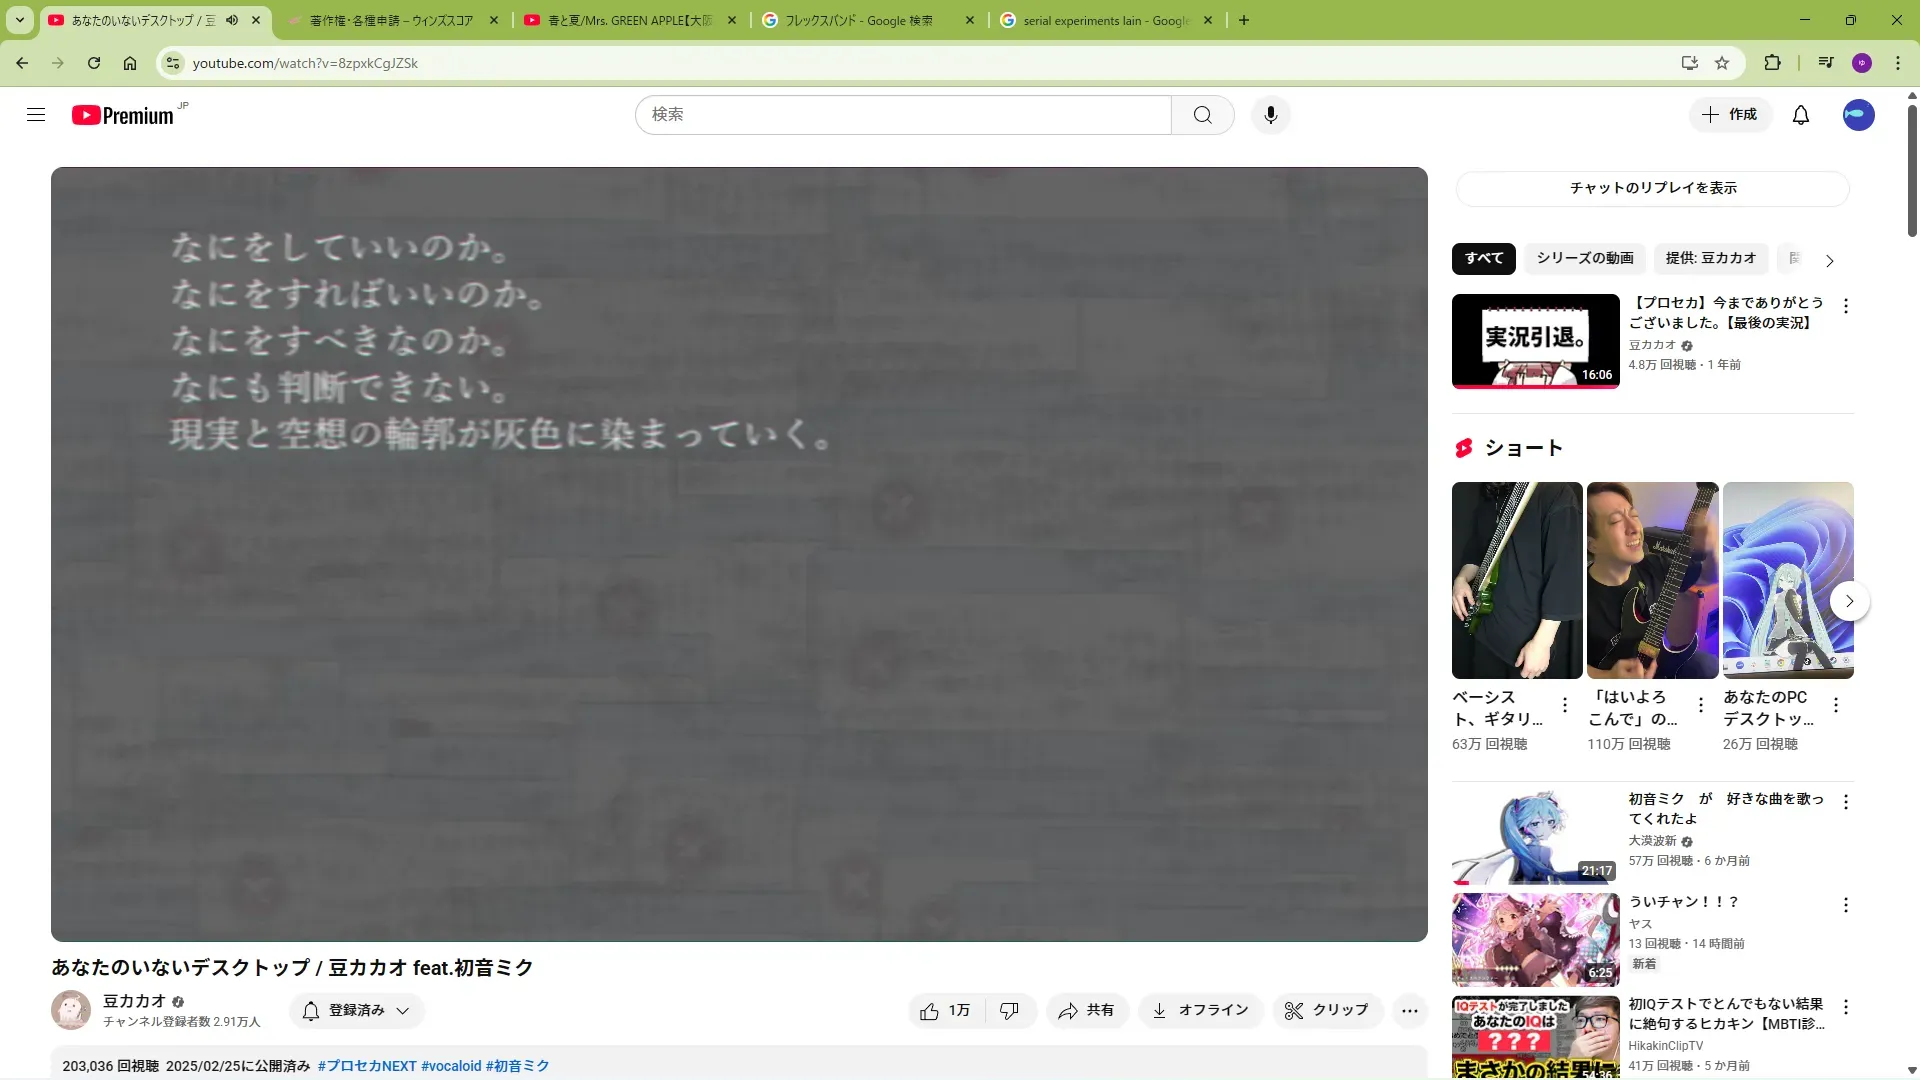Viewport: 1920px width, 1080px height.
Task: Click the search magnifier button
Action: tap(1202, 115)
